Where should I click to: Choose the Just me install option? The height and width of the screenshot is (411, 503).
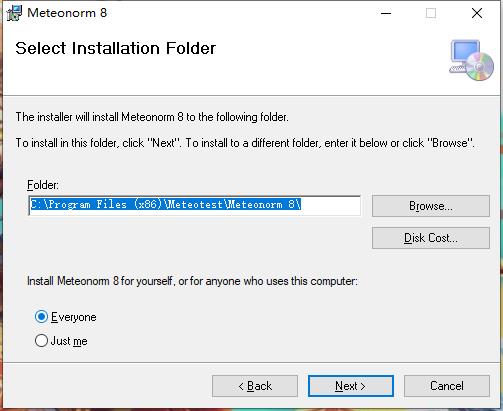[41, 341]
